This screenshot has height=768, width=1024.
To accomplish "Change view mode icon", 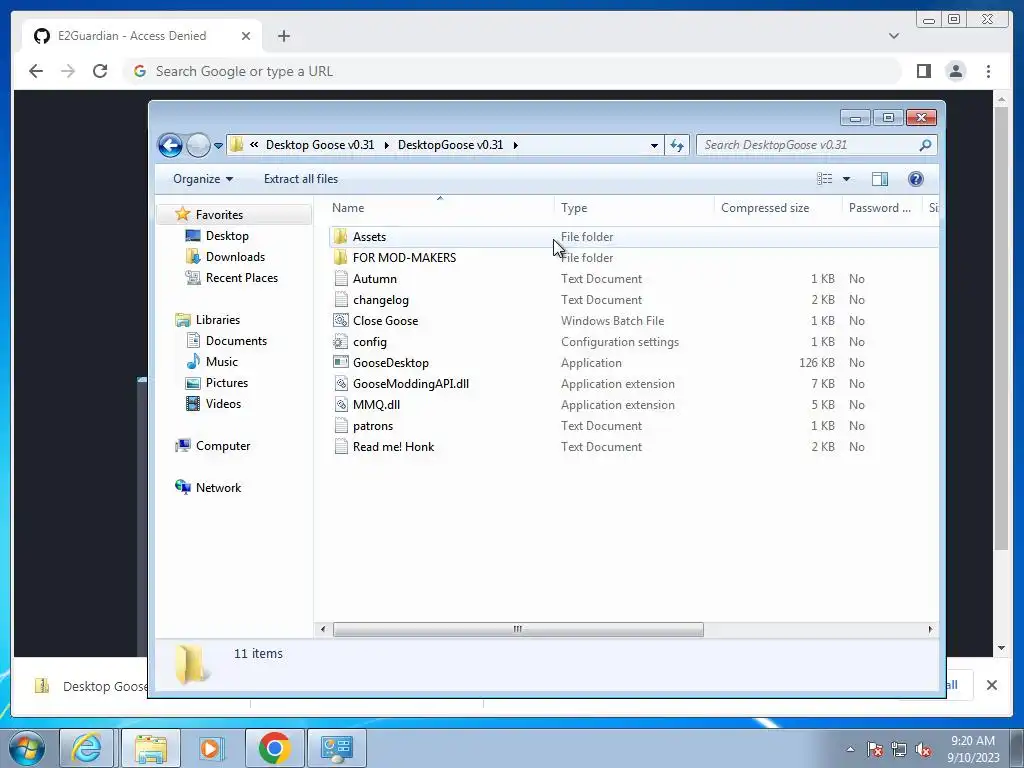I will pyautogui.click(x=824, y=179).
